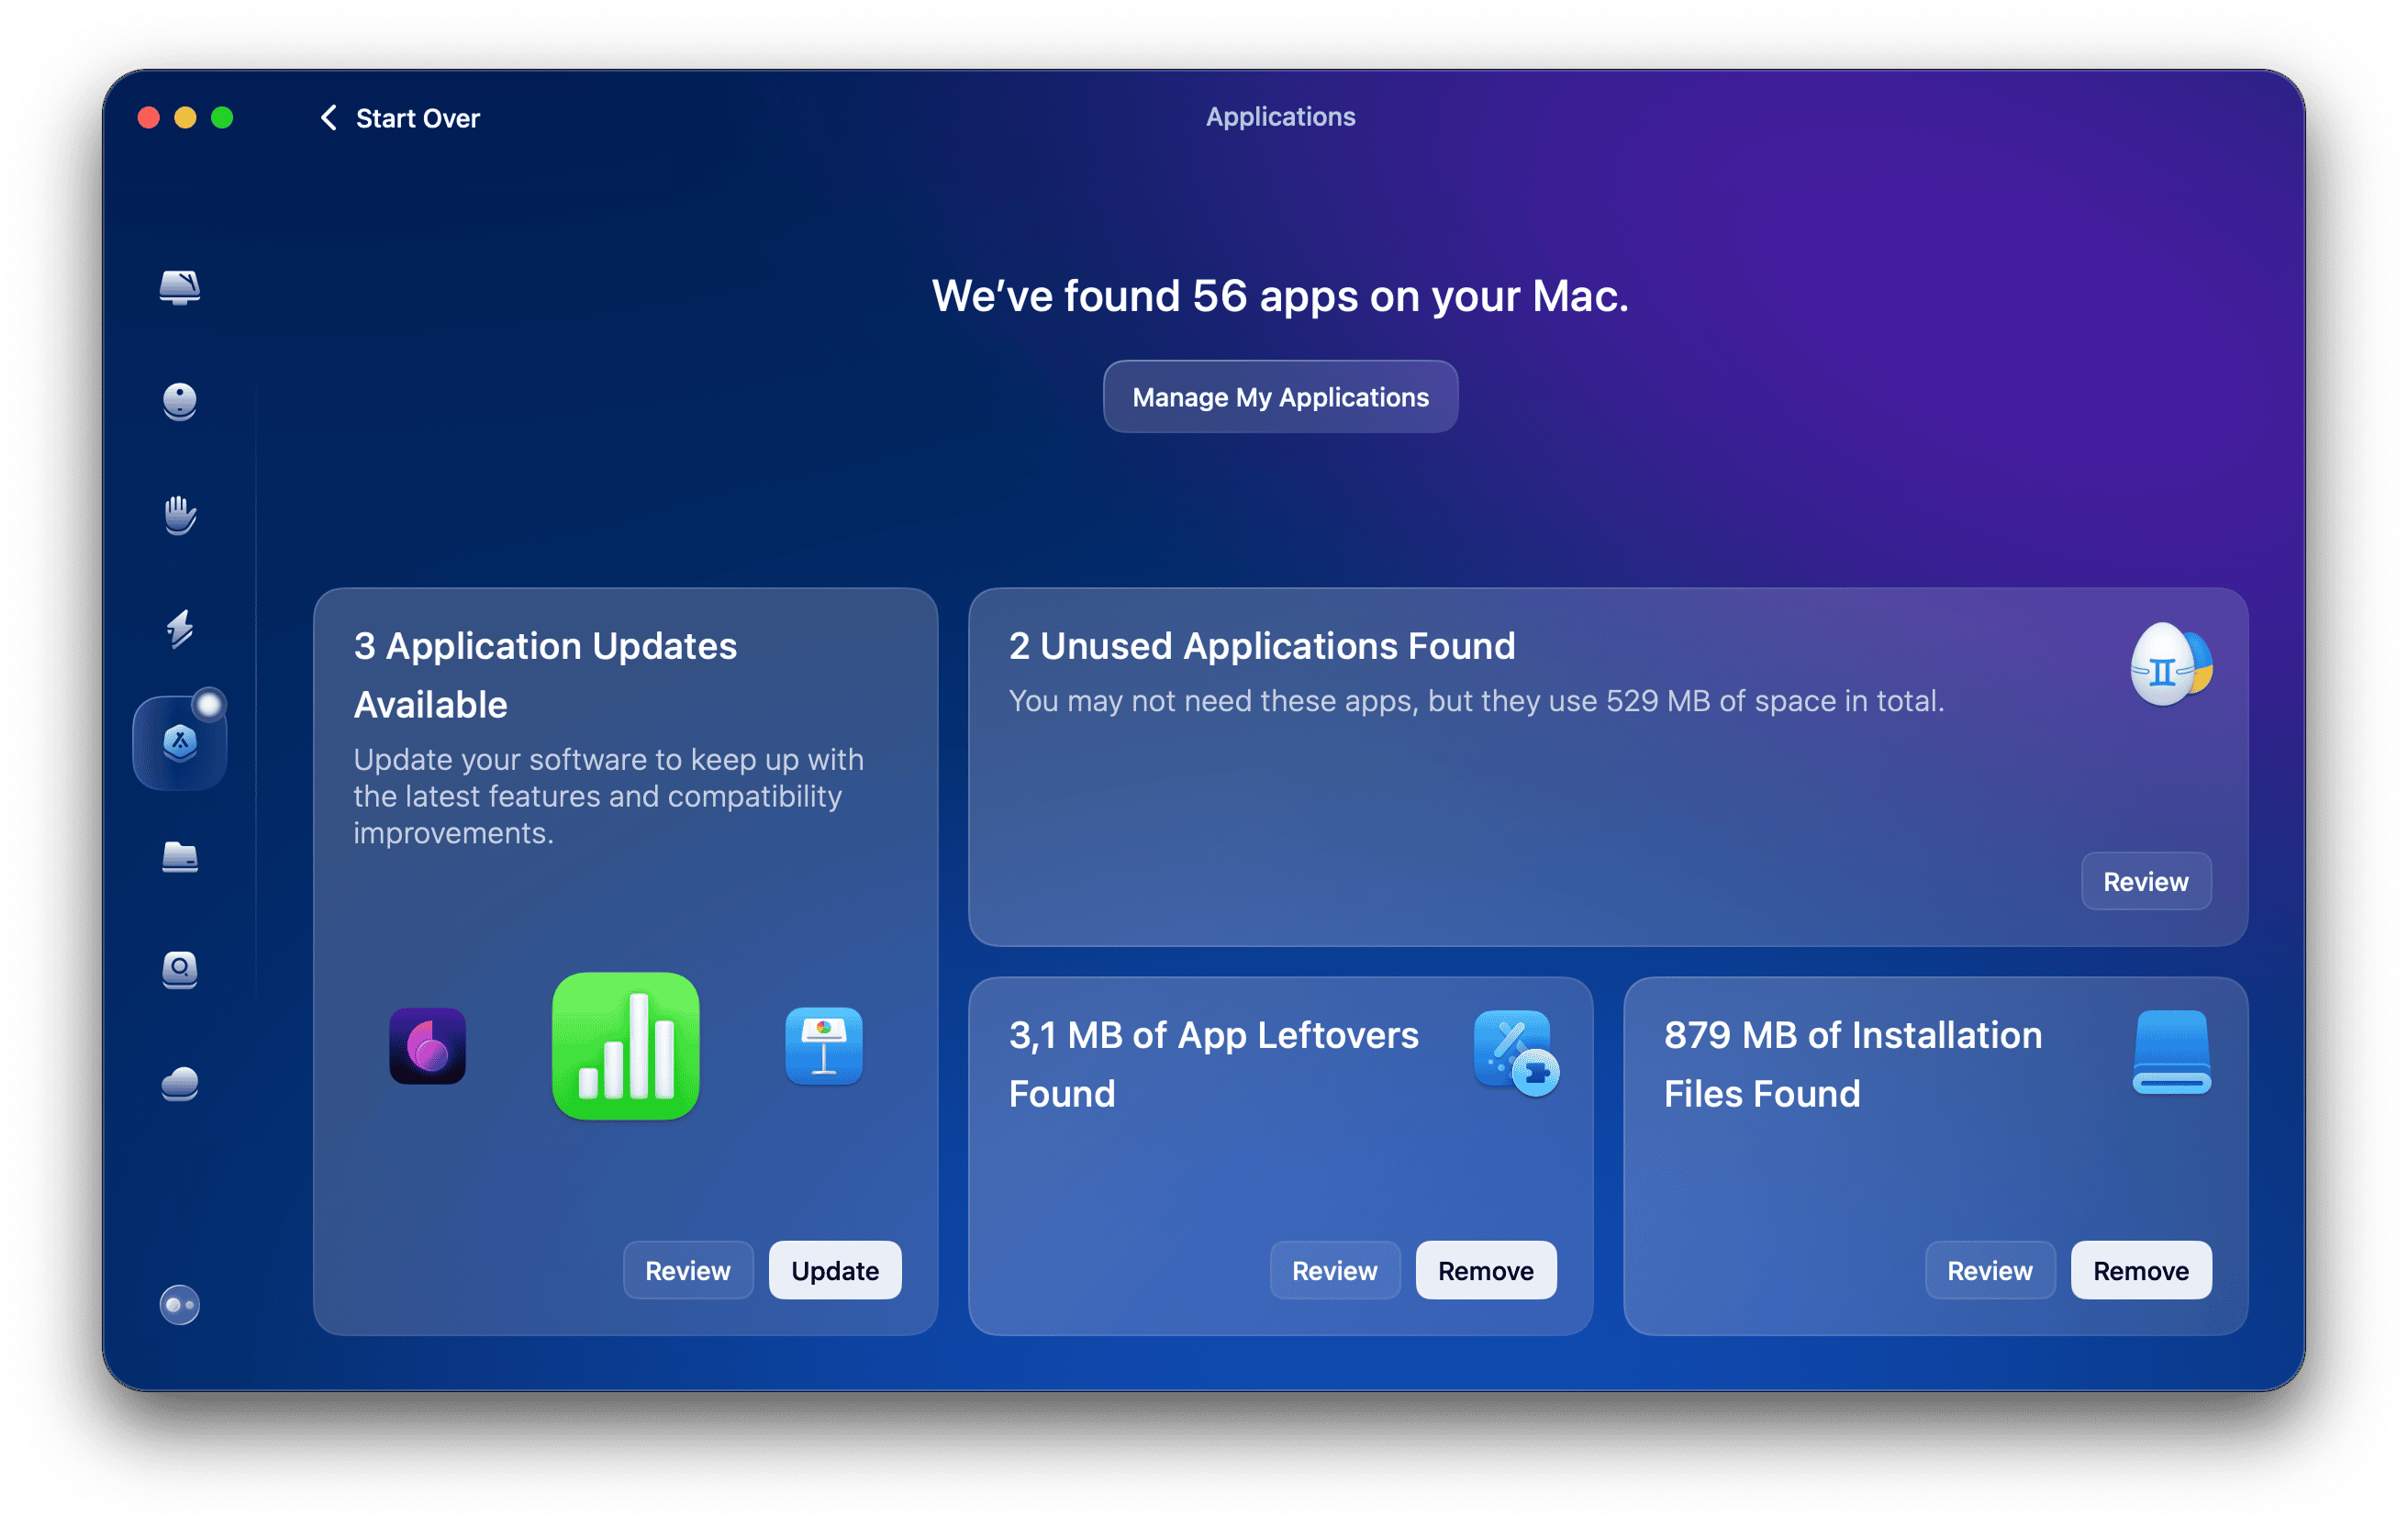The width and height of the screenshot is (2408, 1527).
Task: Select the Performance lightning icon
Action: (x=180, y=630)
